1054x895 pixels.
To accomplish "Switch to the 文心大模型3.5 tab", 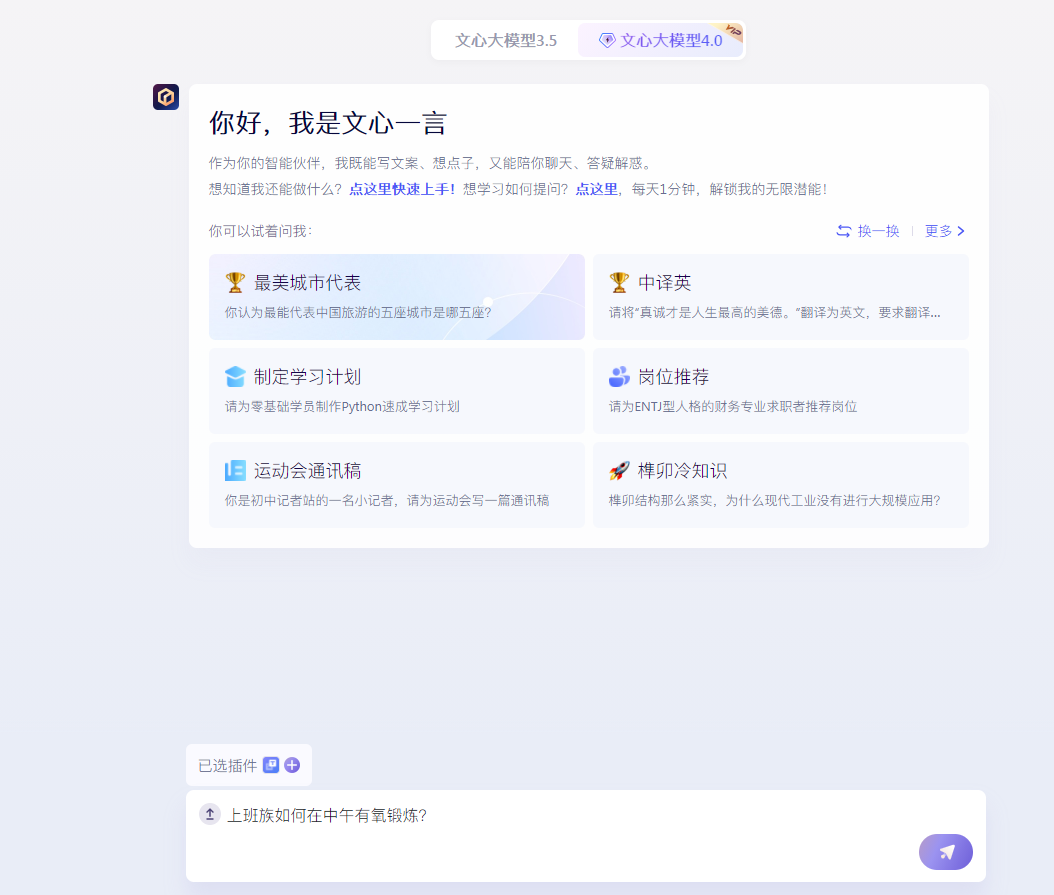I will pos(505,40).
